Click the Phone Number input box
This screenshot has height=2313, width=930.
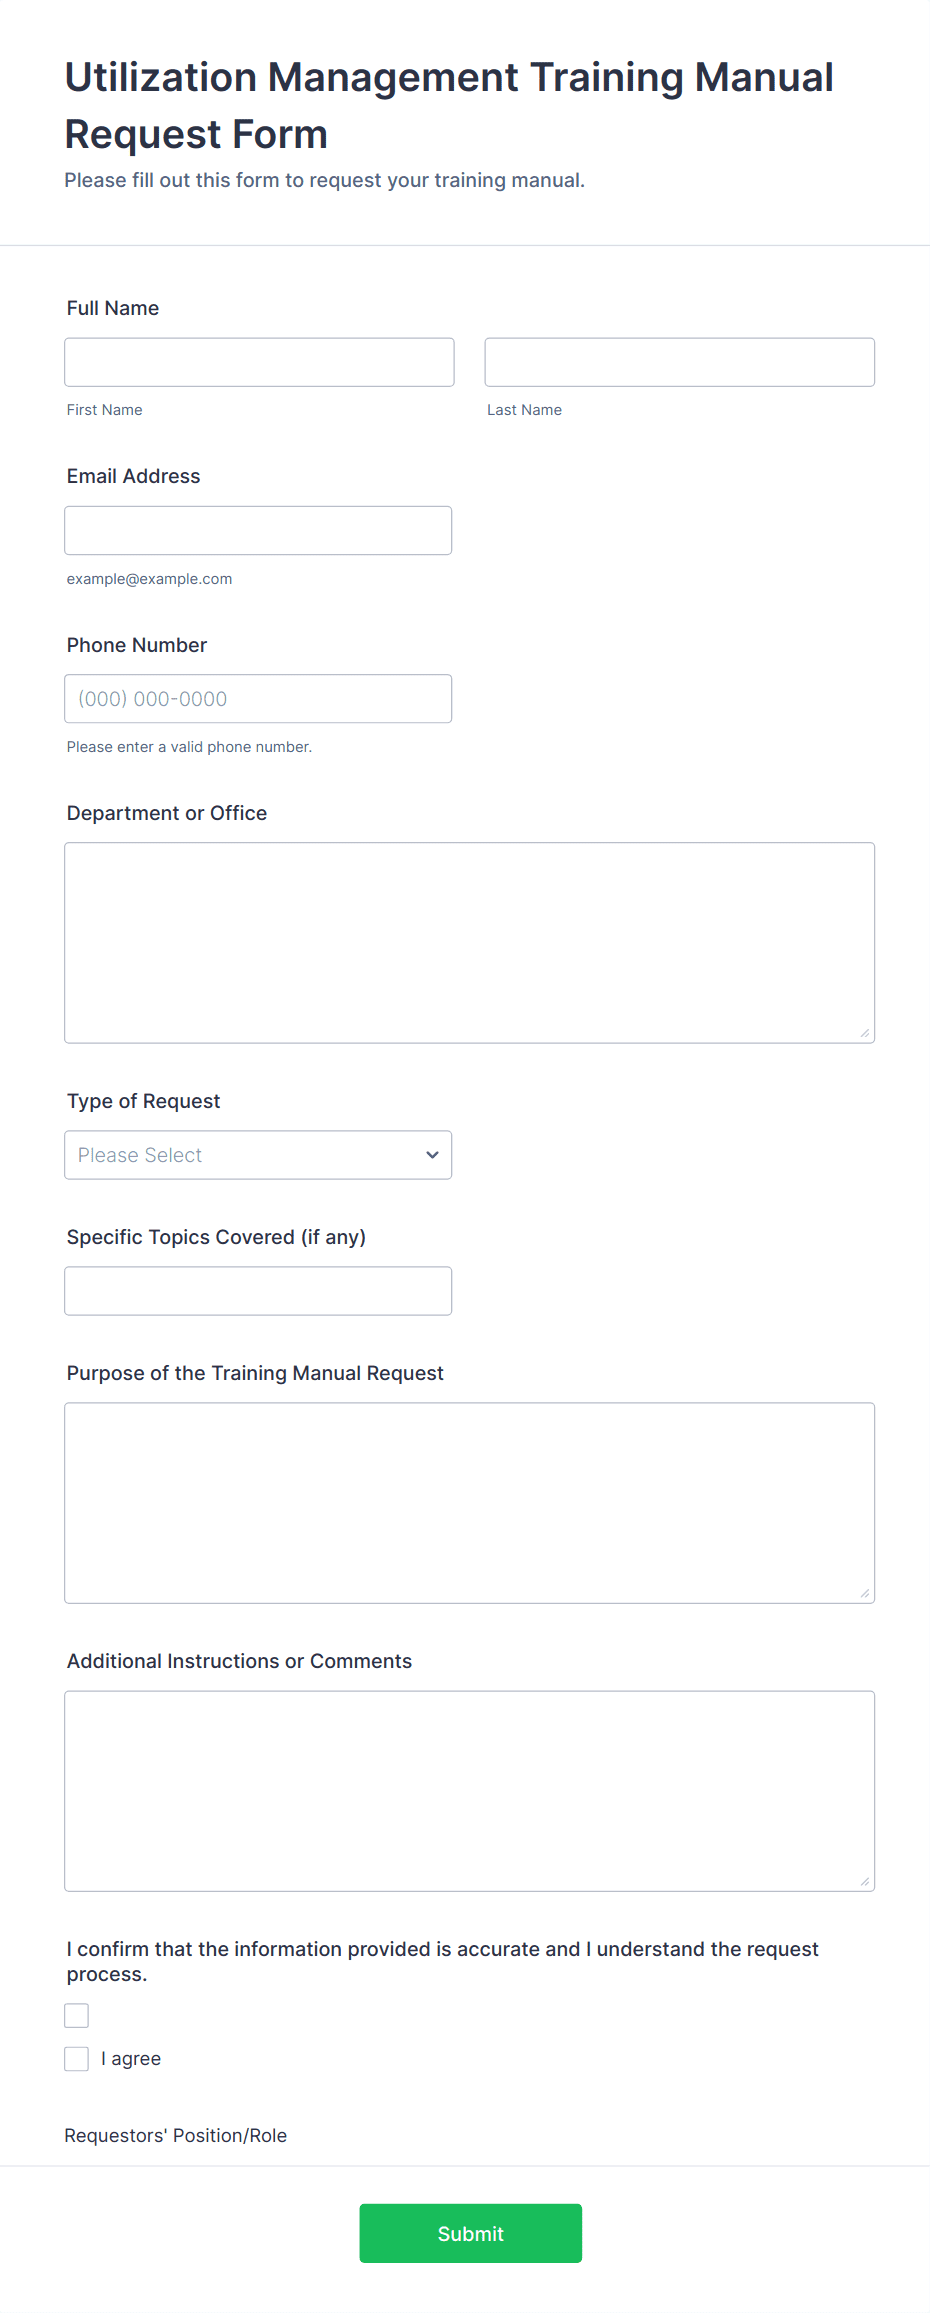tap(258, 698)
